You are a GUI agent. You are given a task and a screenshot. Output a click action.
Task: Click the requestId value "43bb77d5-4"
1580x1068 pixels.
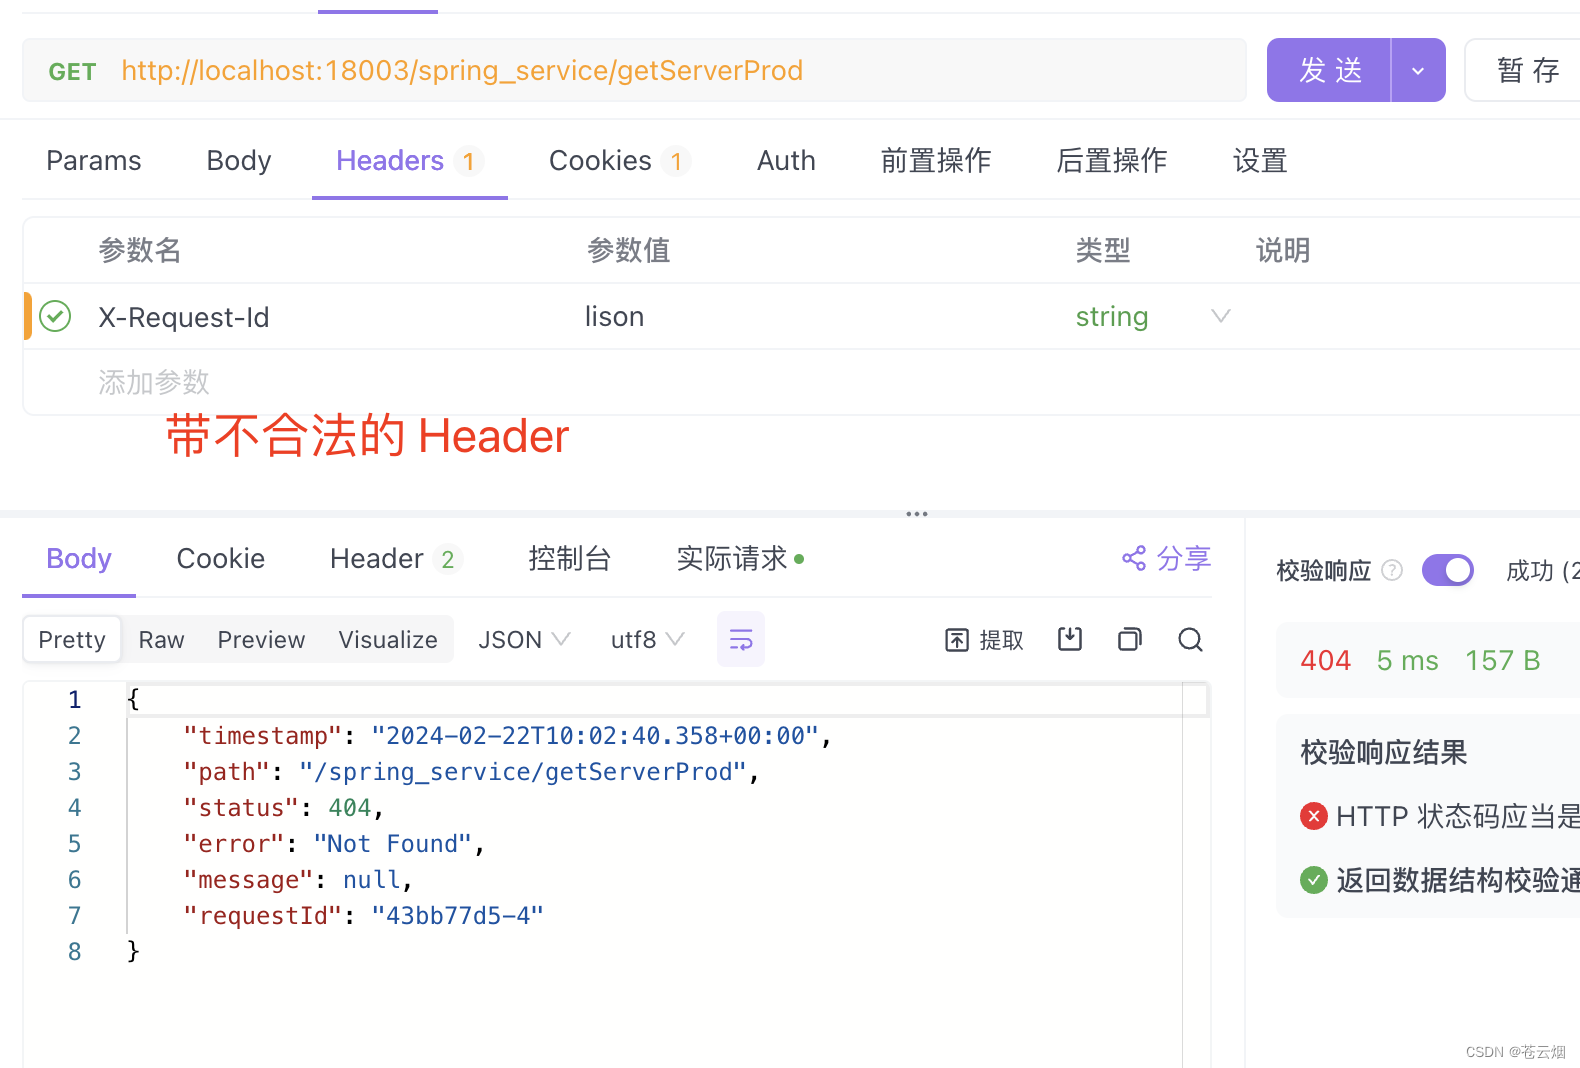[x=457, y=916]
